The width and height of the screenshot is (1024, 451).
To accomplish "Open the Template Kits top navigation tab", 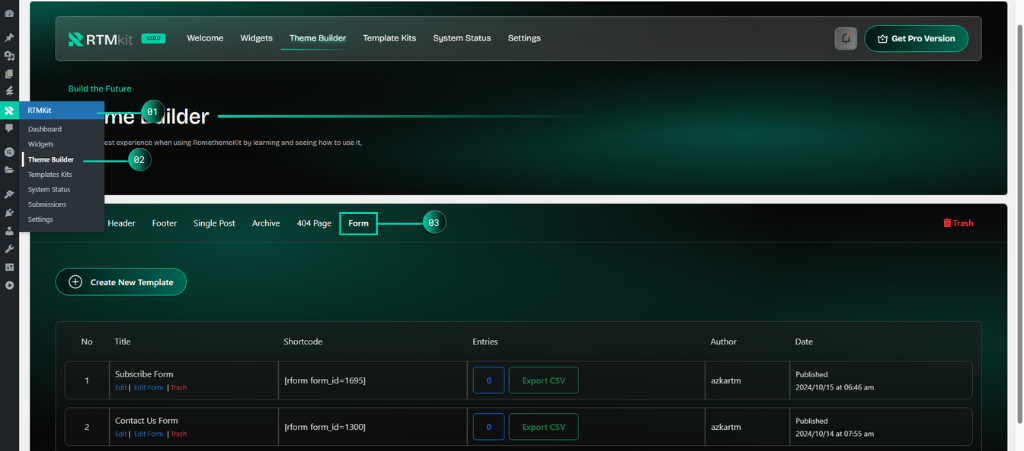I will click(x=389, y=39).
